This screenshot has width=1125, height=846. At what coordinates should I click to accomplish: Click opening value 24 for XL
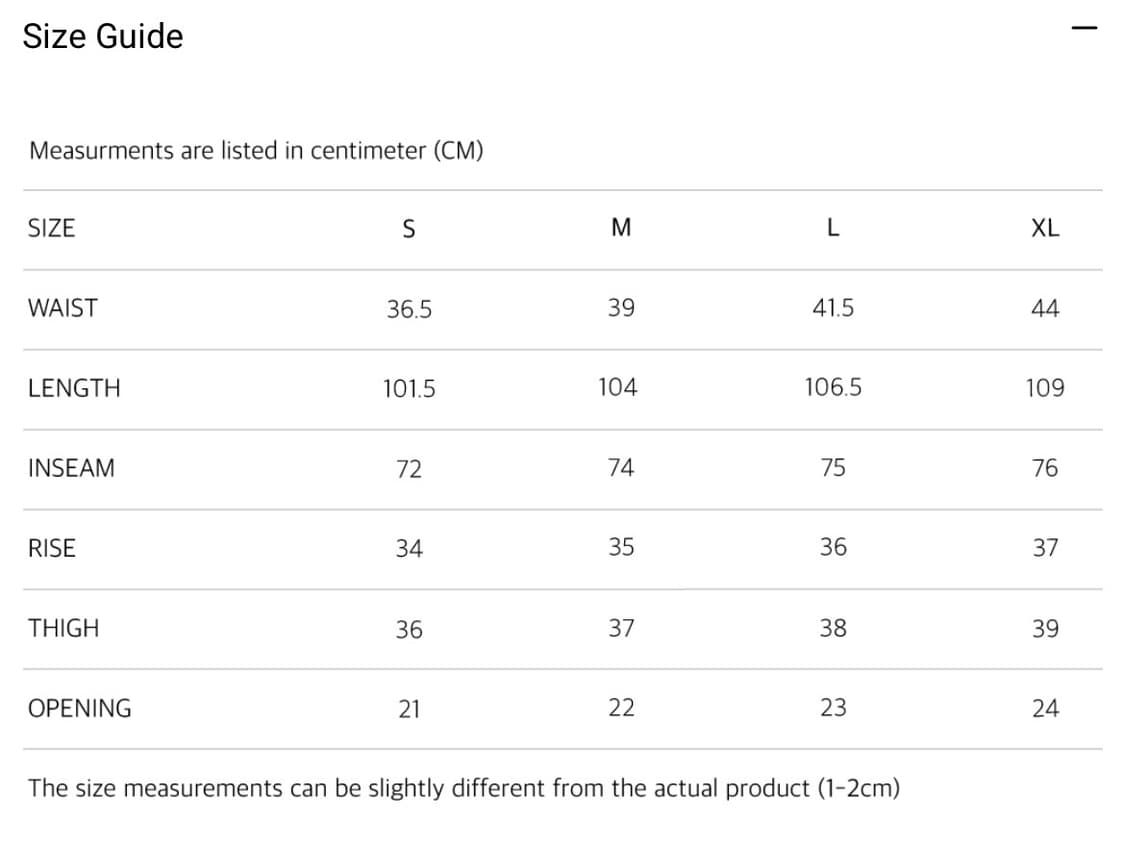1045,709
